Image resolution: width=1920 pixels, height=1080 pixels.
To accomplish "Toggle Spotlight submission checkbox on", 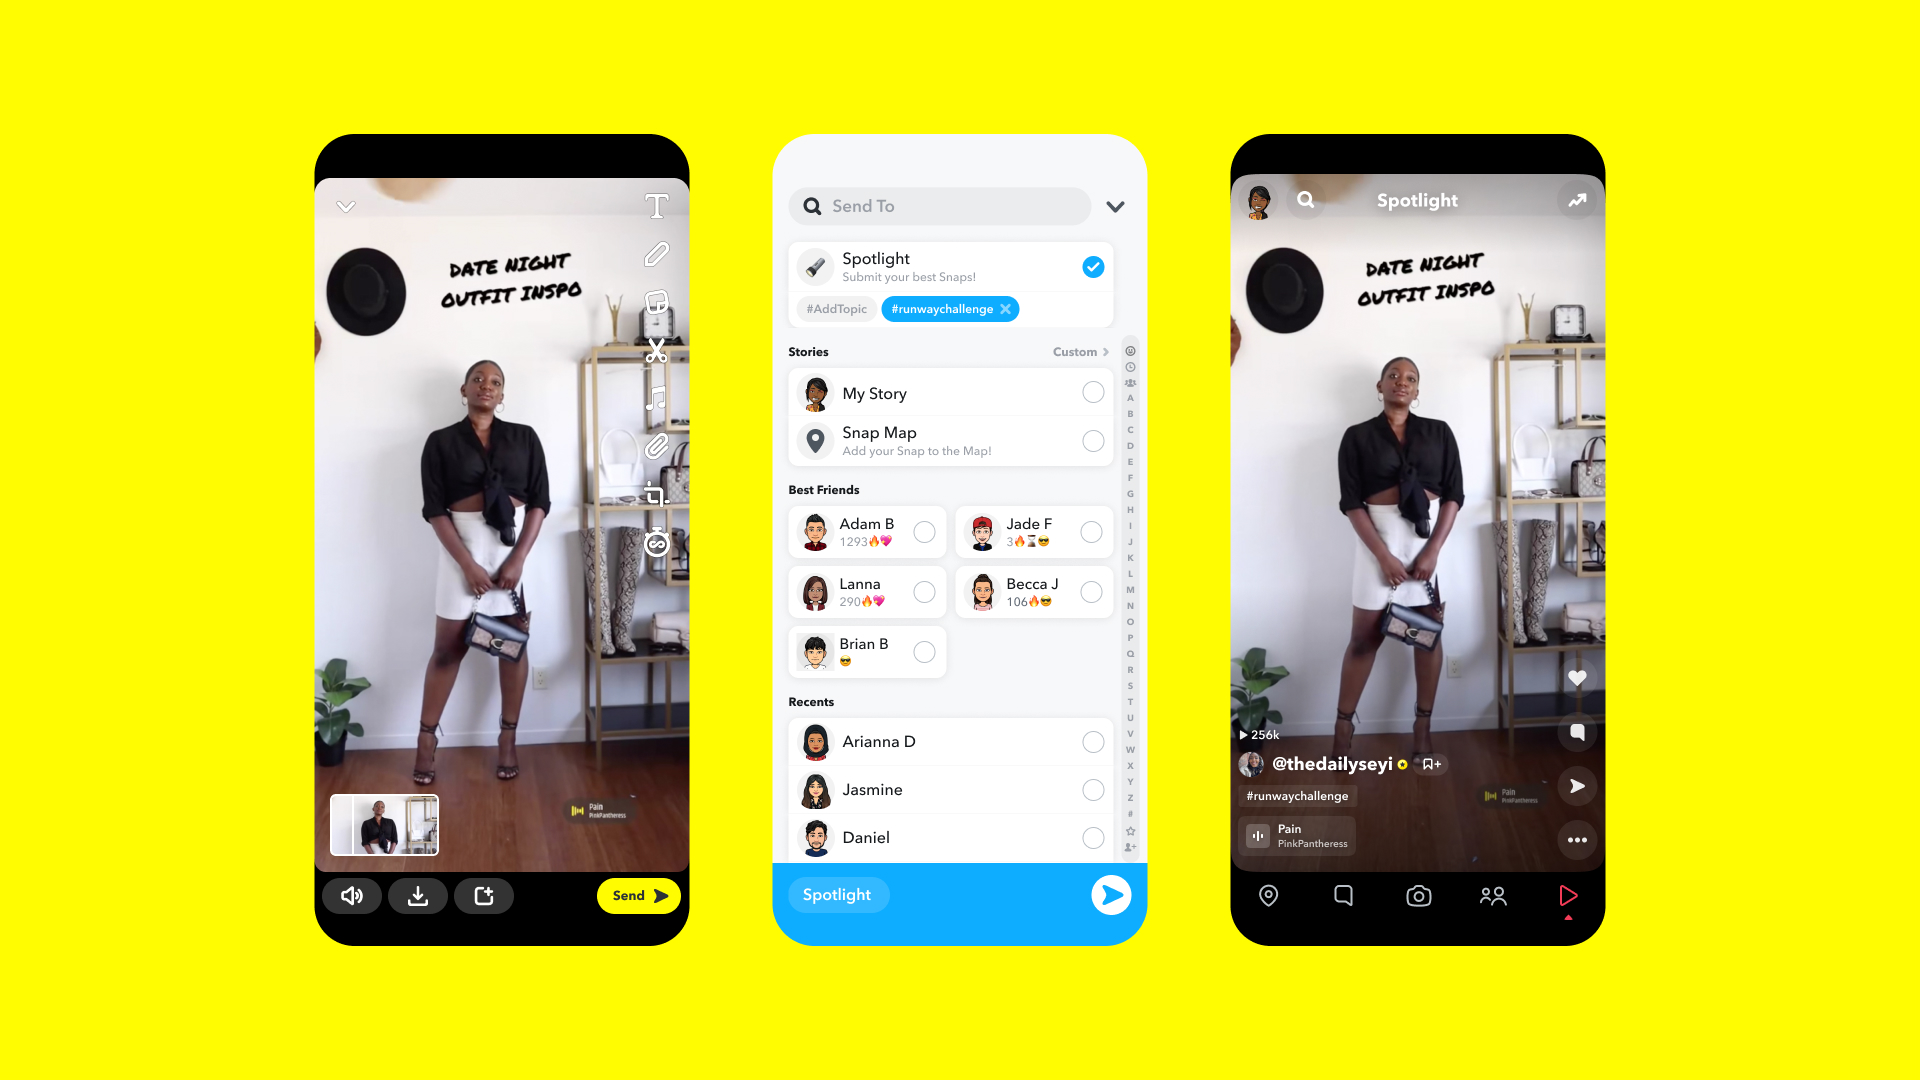I will pos(1092,265).
